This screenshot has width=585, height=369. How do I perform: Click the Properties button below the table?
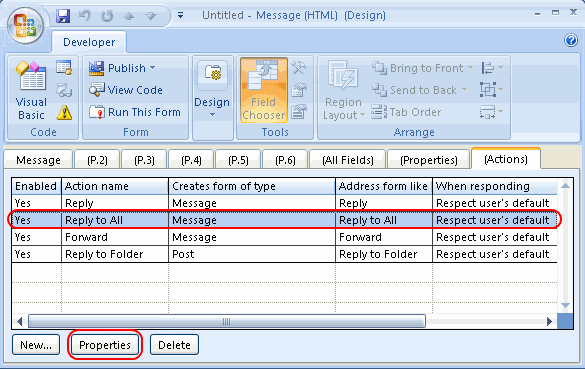pos(105,345)
